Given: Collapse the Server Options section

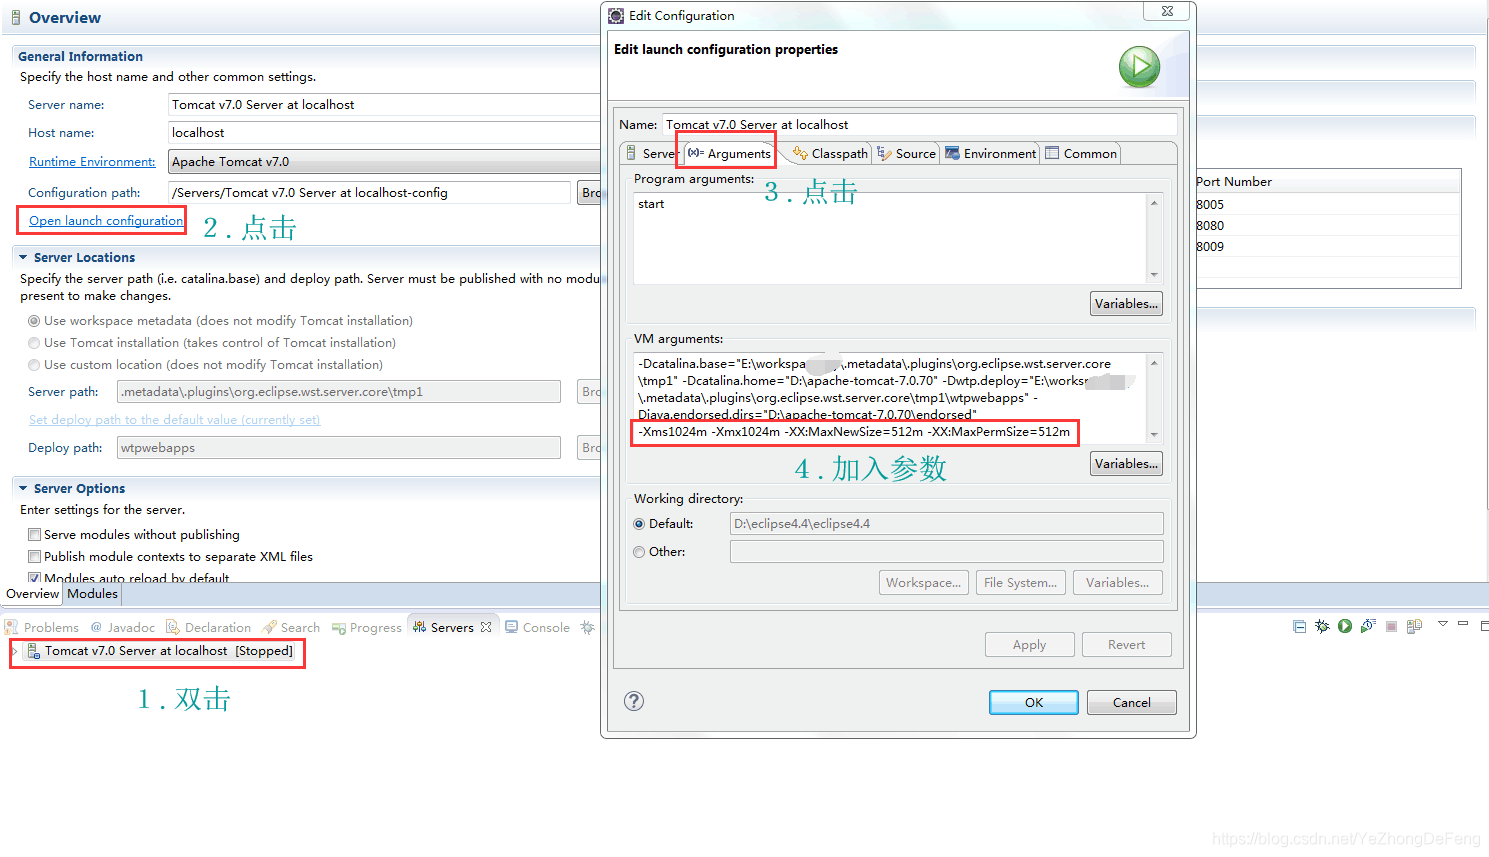Looking at the screenshot, I should 23,488.
